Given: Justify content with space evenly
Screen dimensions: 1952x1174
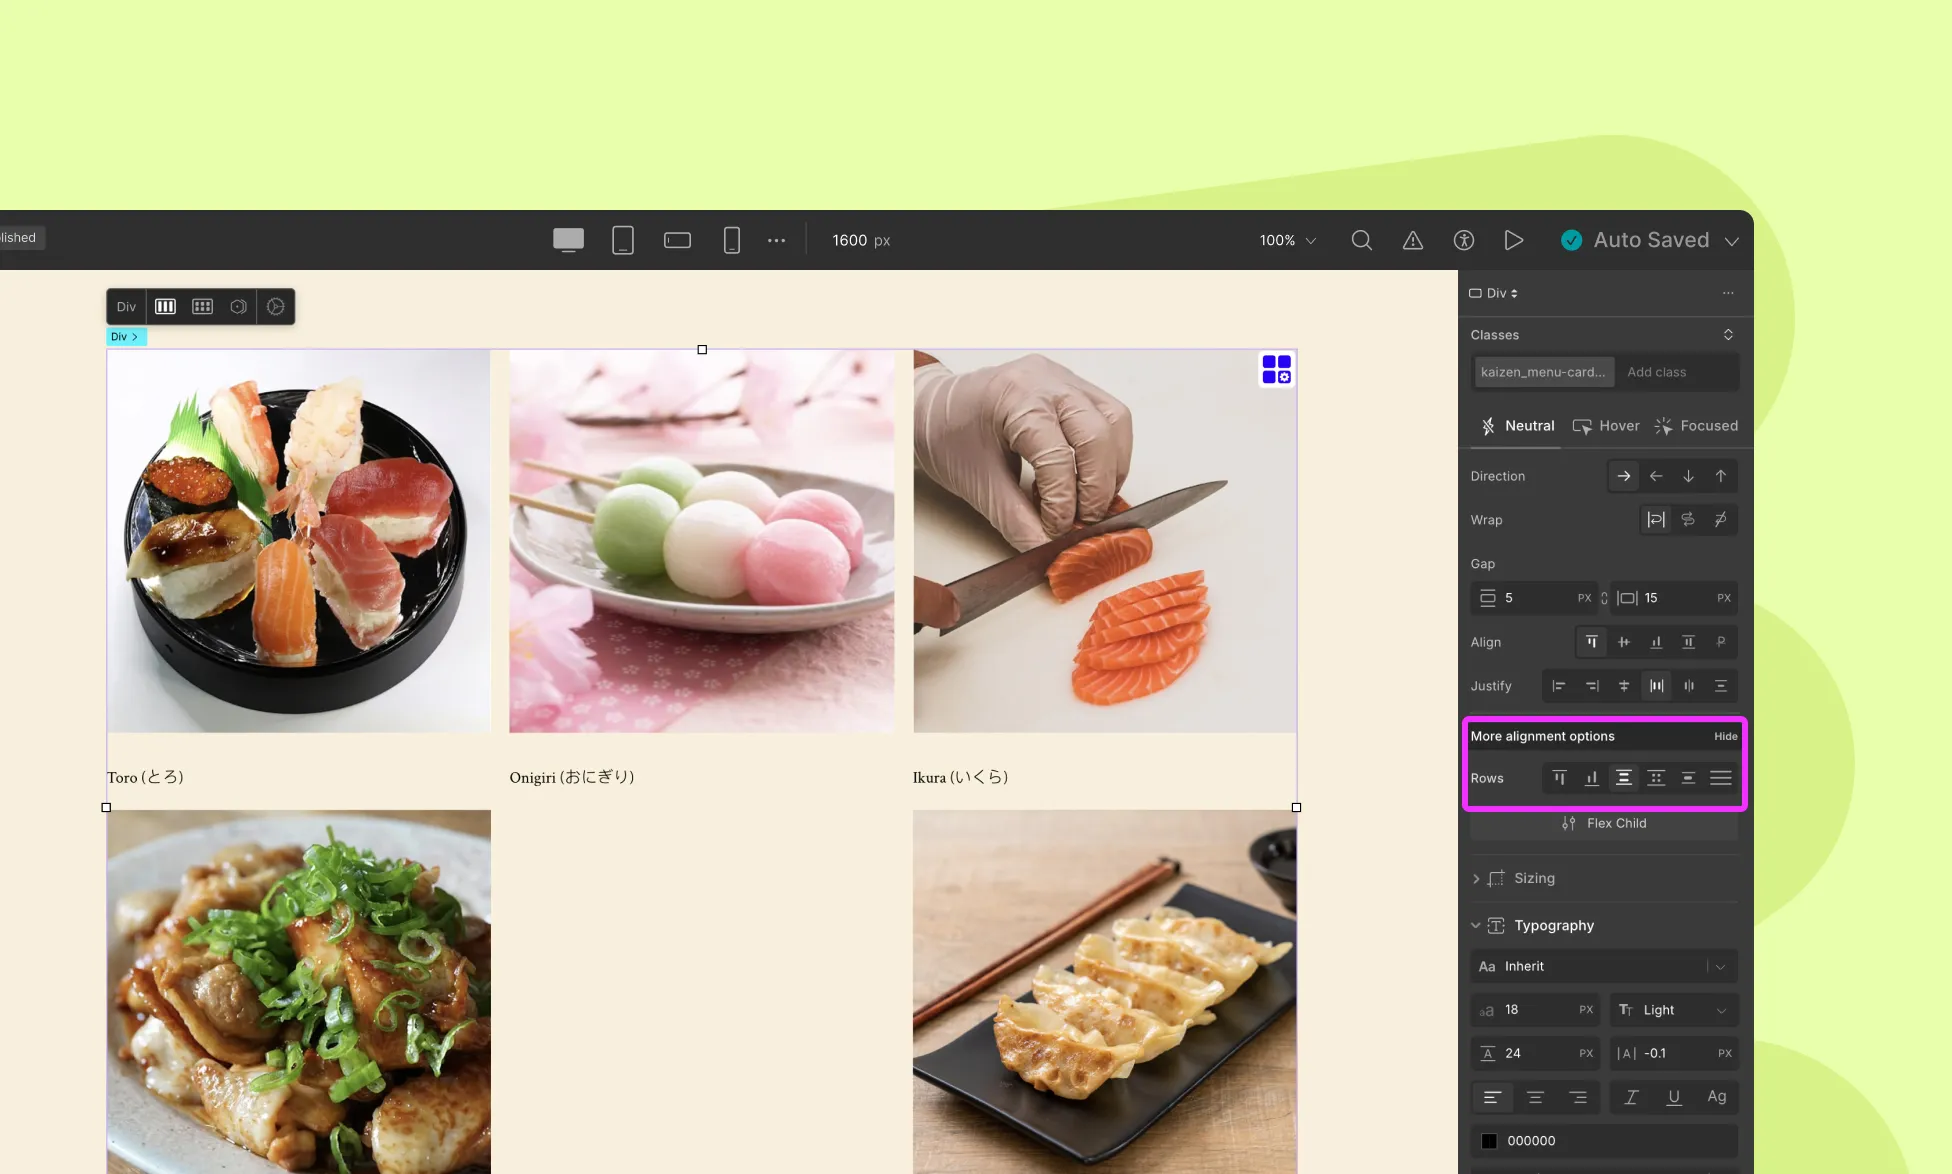Looking at the screenshot, I should point(1721,686).
